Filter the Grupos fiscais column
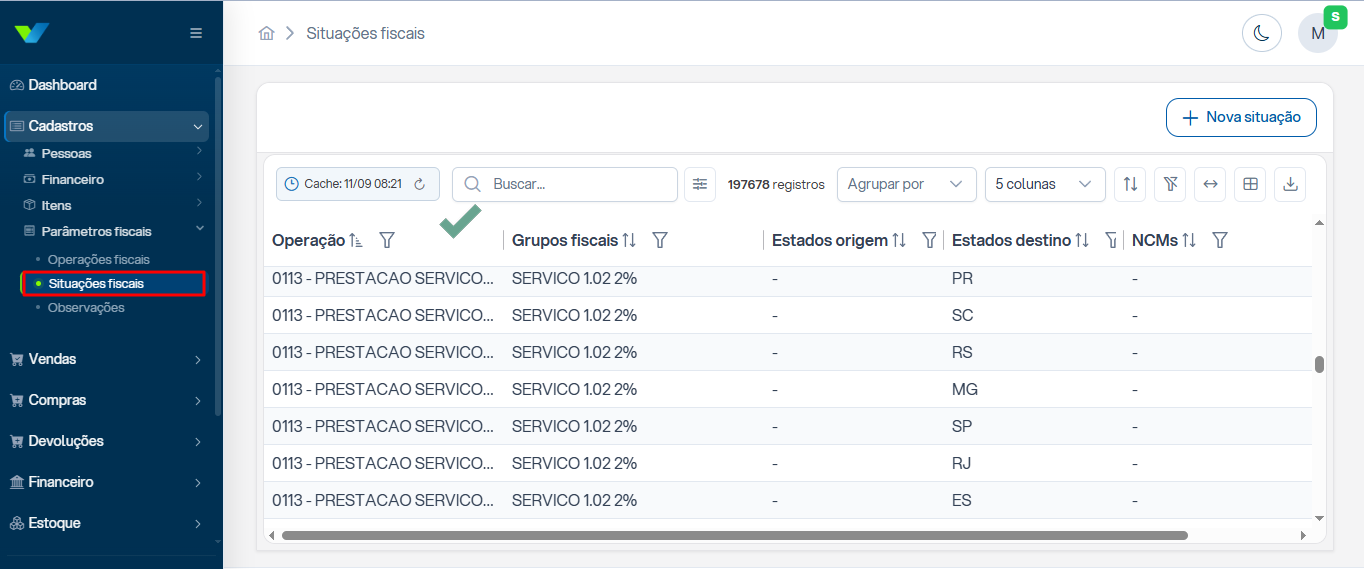This screenshot has width=1364, height=569. tap(660, 240)
